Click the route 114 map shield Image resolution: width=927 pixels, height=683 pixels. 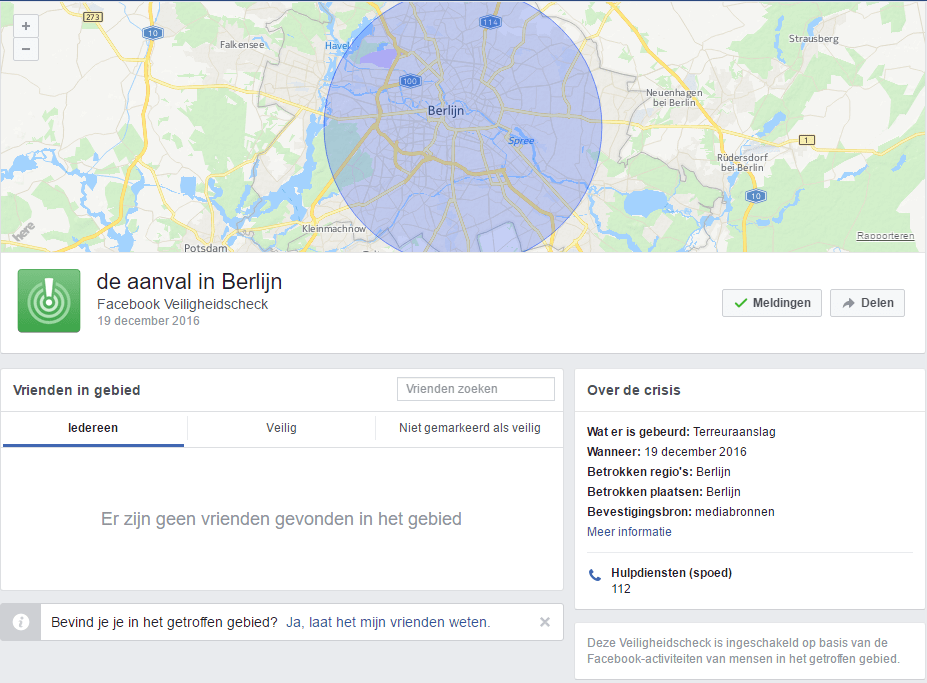pos(490,22)
